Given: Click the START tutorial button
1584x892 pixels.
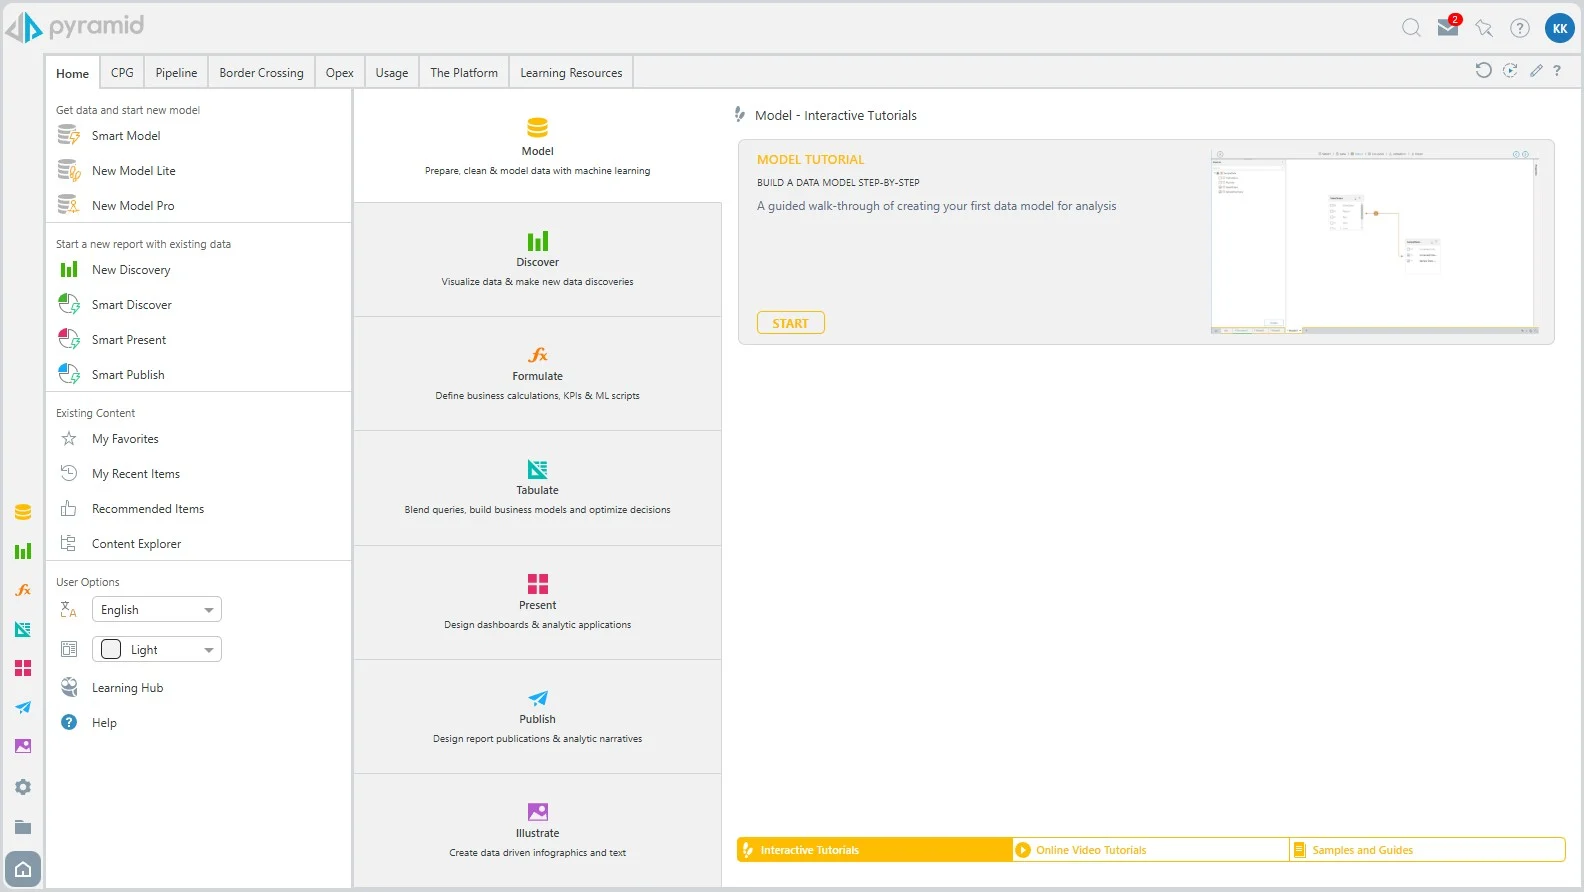Looking at the screenshot, I should tap(790, 323).
